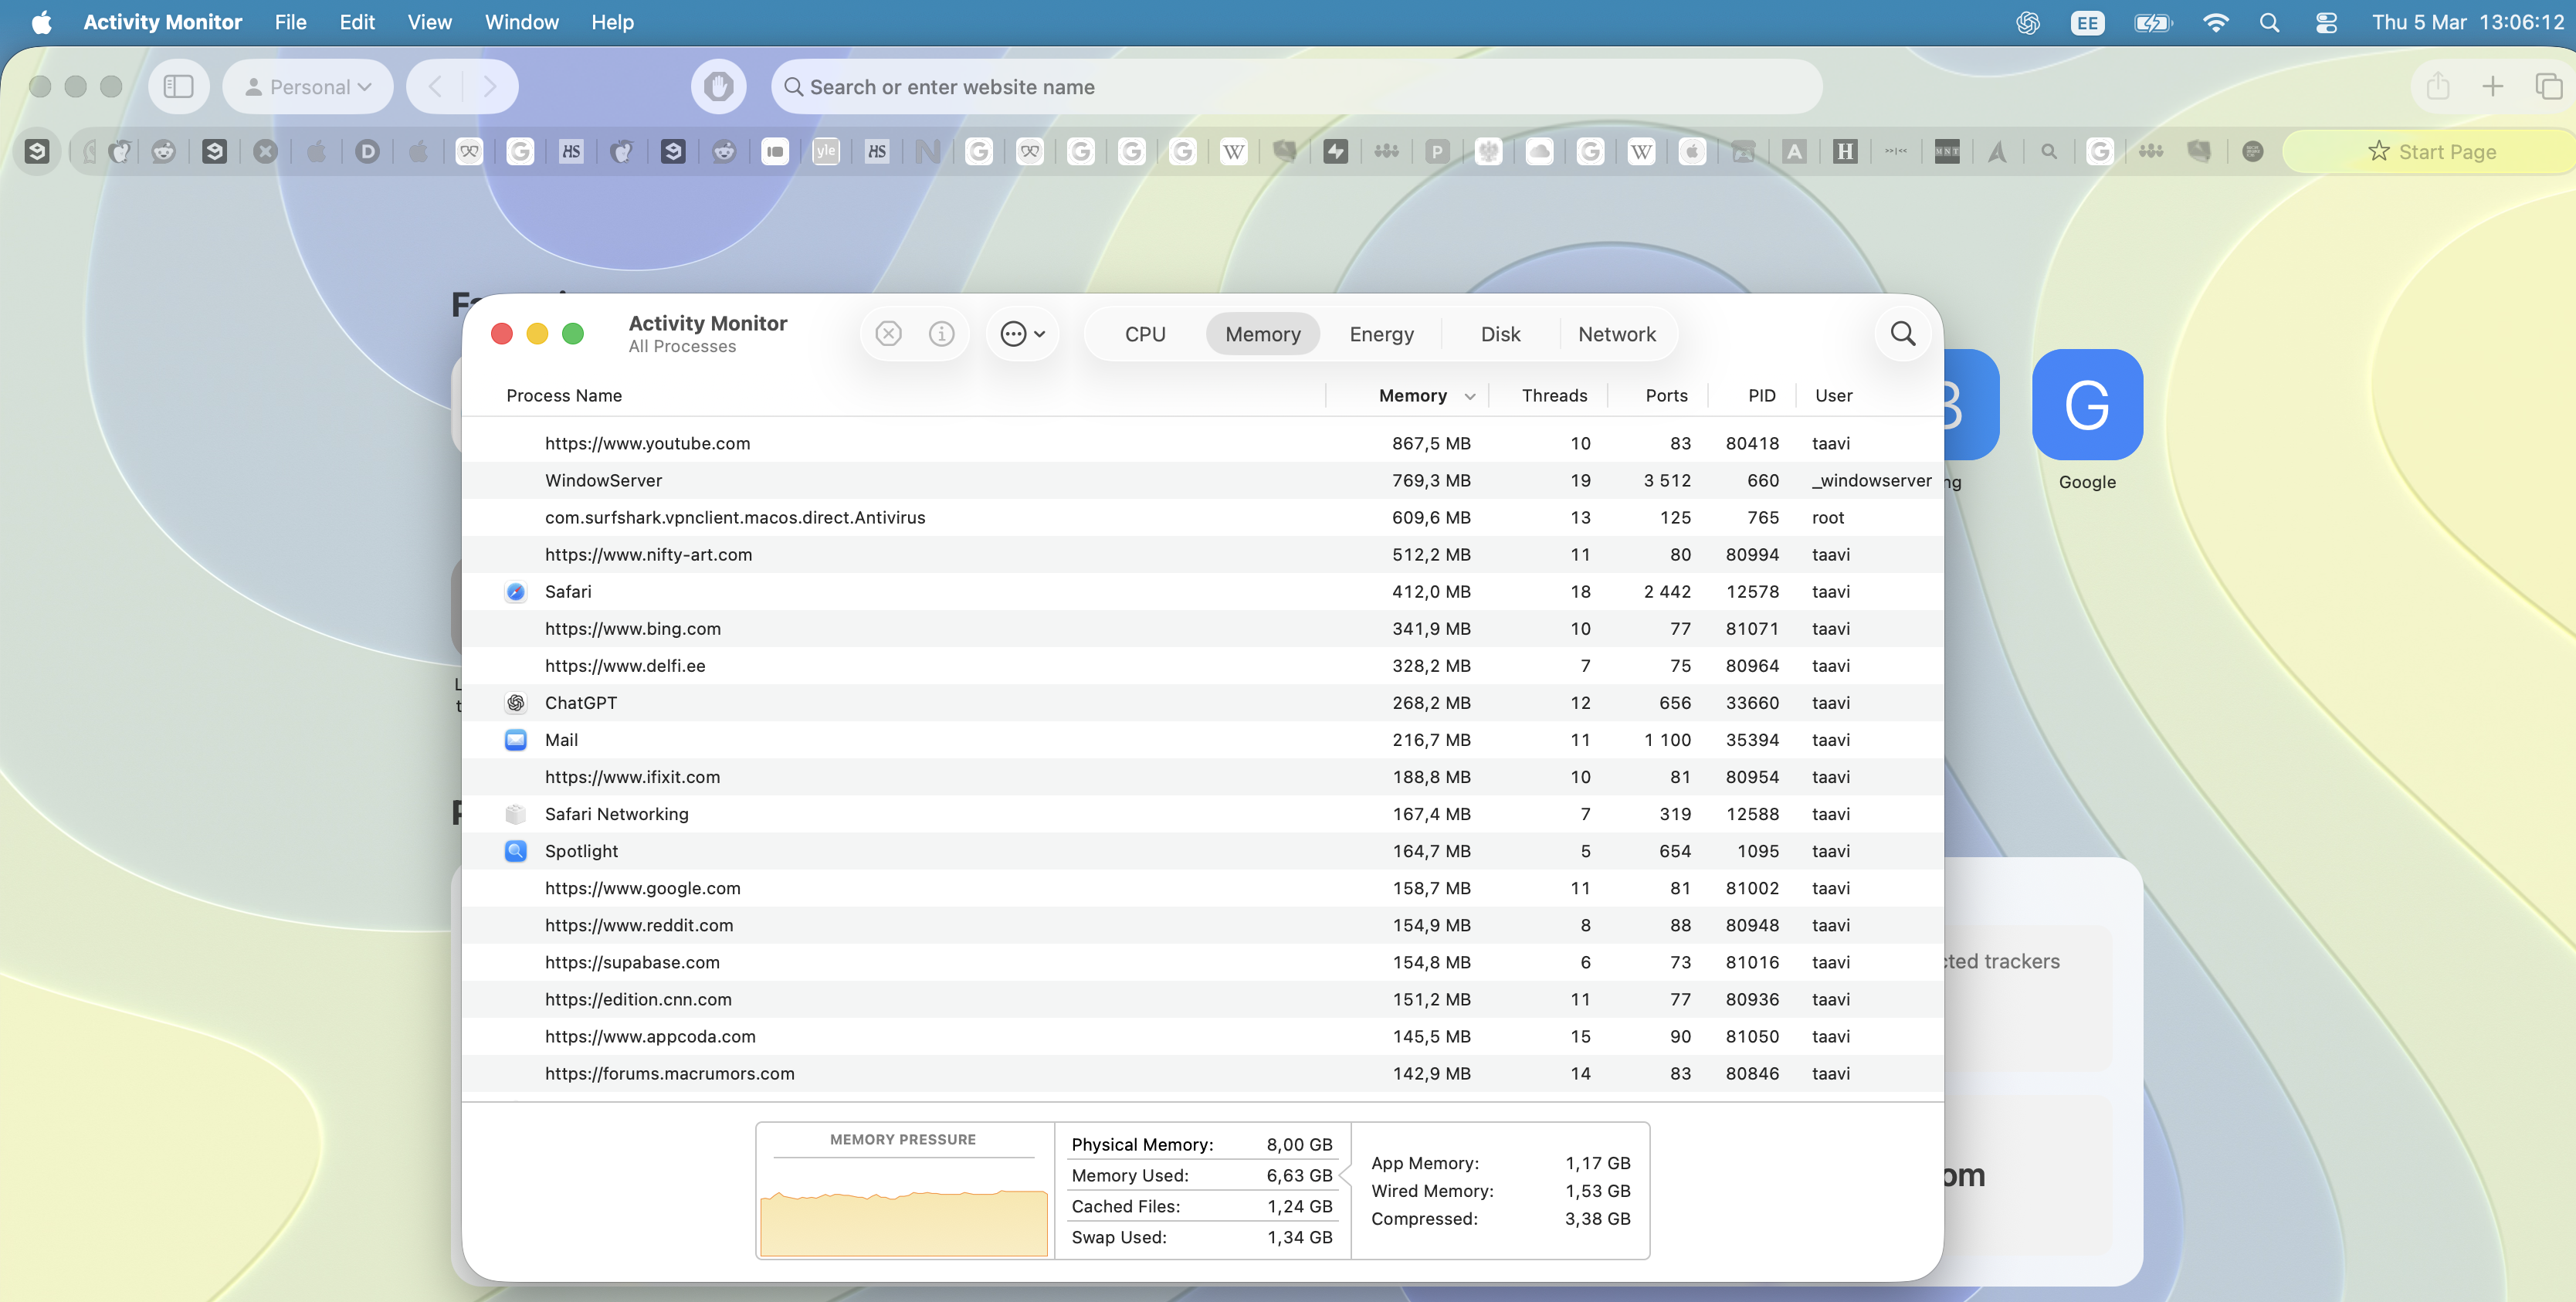
Task: Switch to the Safari tab with the bold 'H' icon
Action: tap(1845, 151)
